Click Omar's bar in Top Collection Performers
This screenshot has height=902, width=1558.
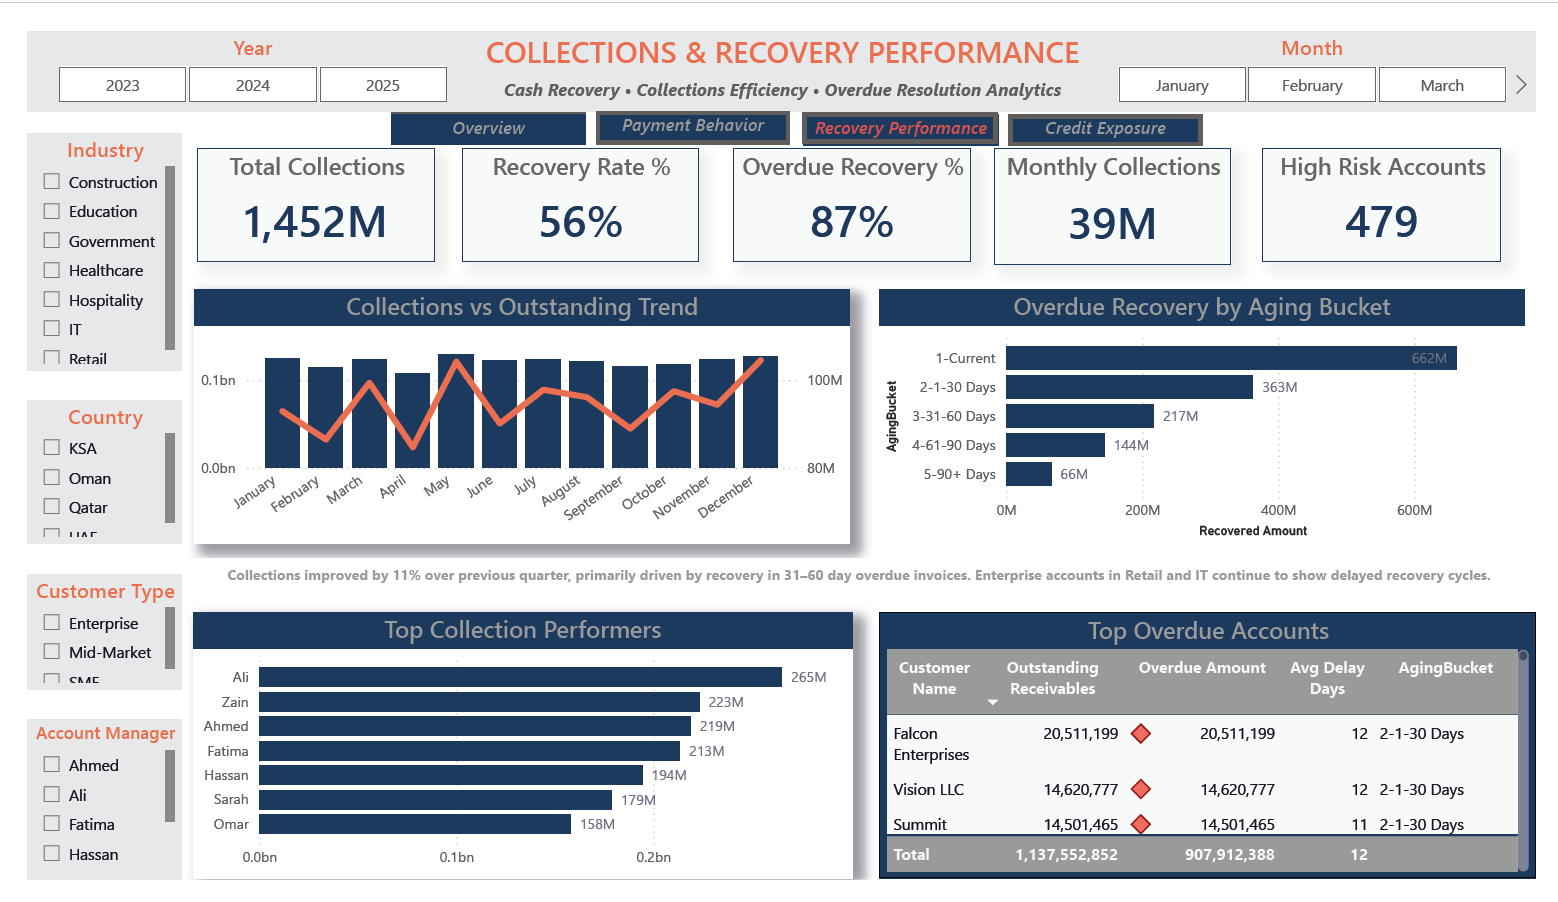click(x=415, y=824)
